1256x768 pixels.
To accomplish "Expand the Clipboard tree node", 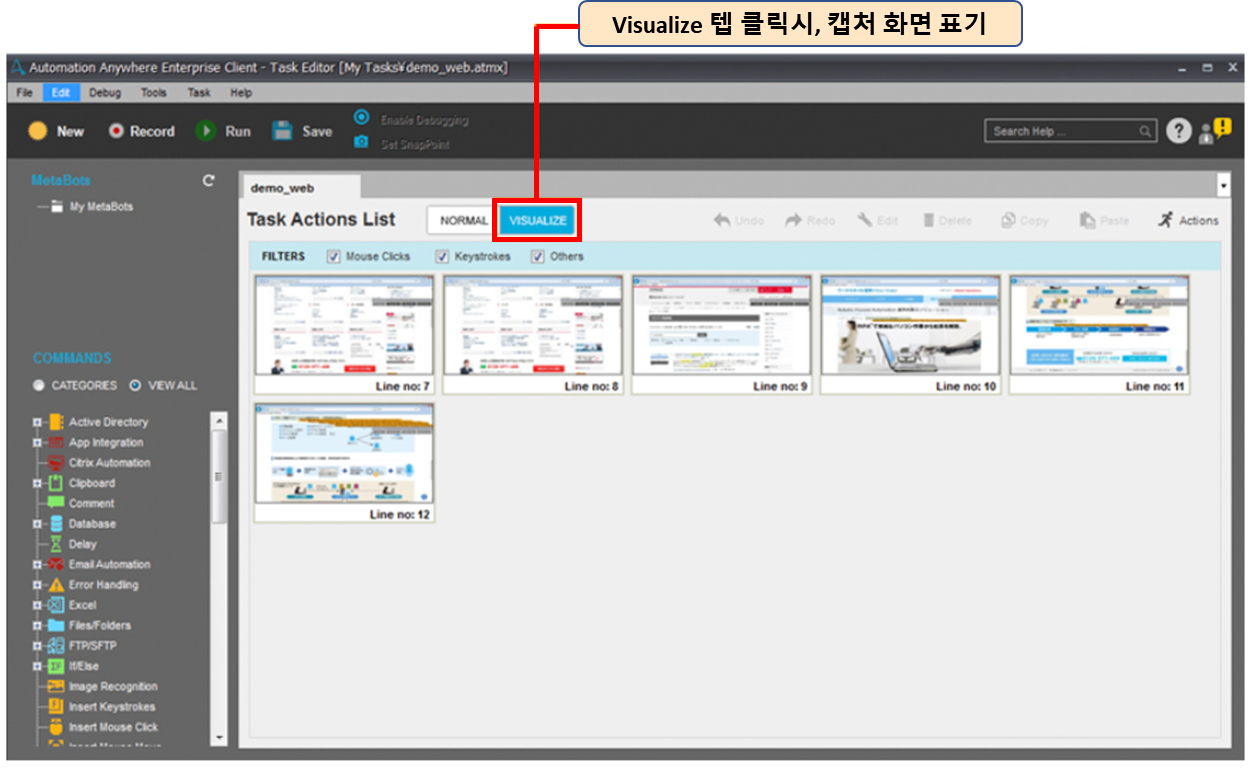I will [x=36, y=483].
